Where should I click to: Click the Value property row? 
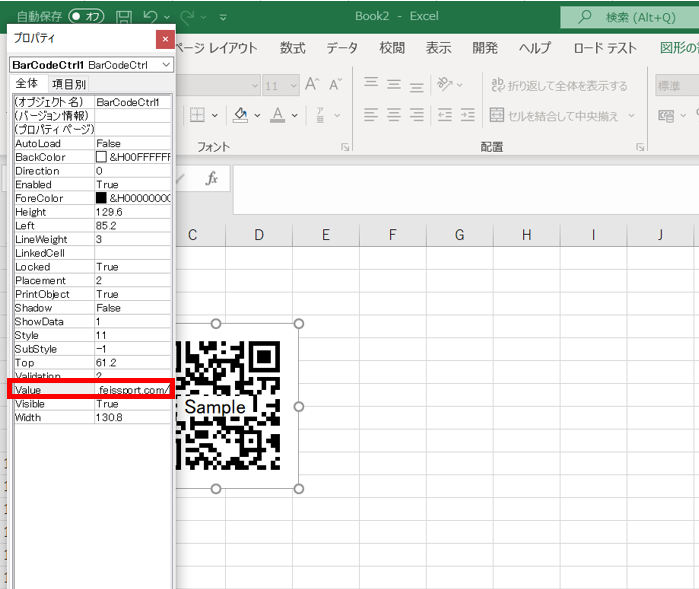(92, 390)
